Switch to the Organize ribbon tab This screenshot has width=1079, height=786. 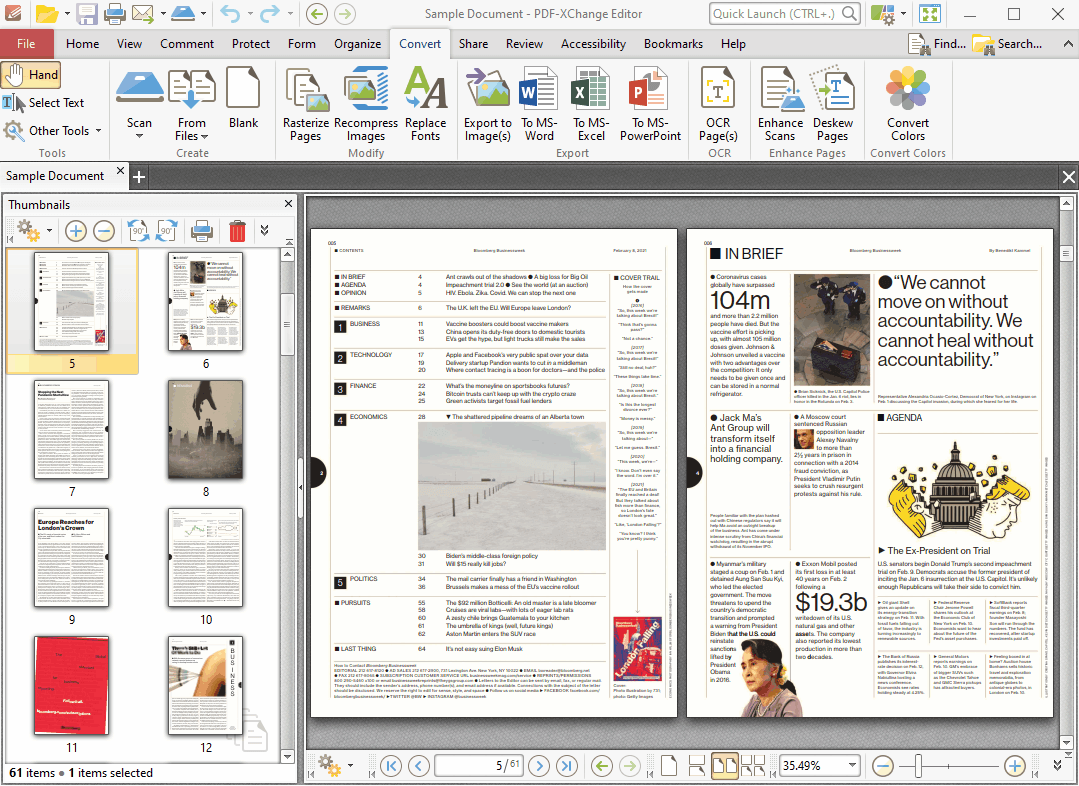tap(357, 44)
